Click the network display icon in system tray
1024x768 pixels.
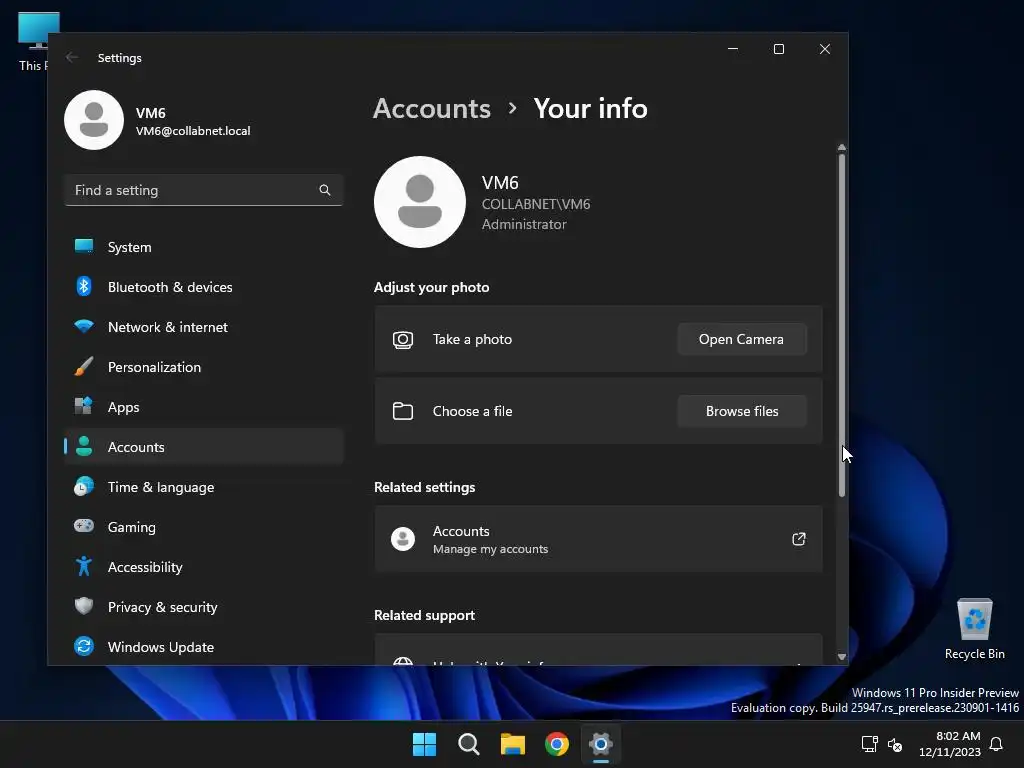pos(869,744)
